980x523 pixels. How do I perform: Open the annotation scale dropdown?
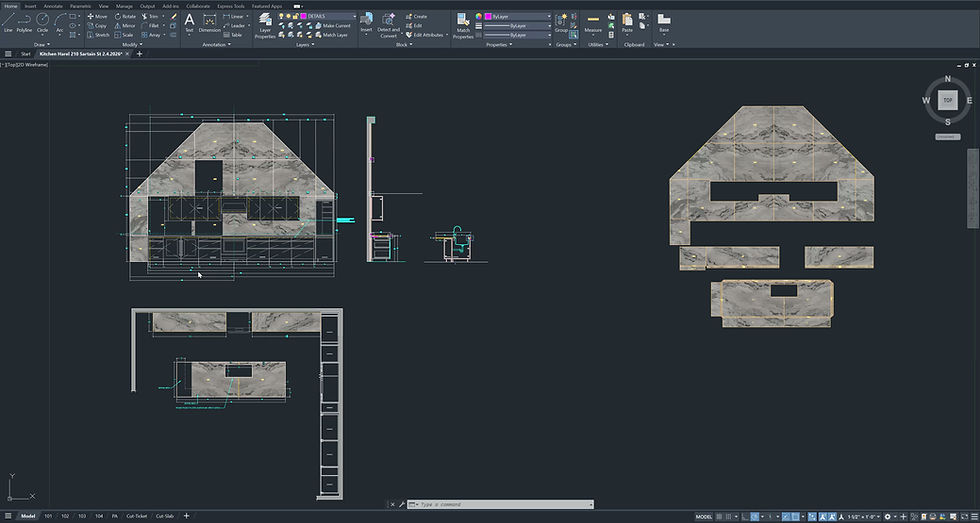point(864,516)
